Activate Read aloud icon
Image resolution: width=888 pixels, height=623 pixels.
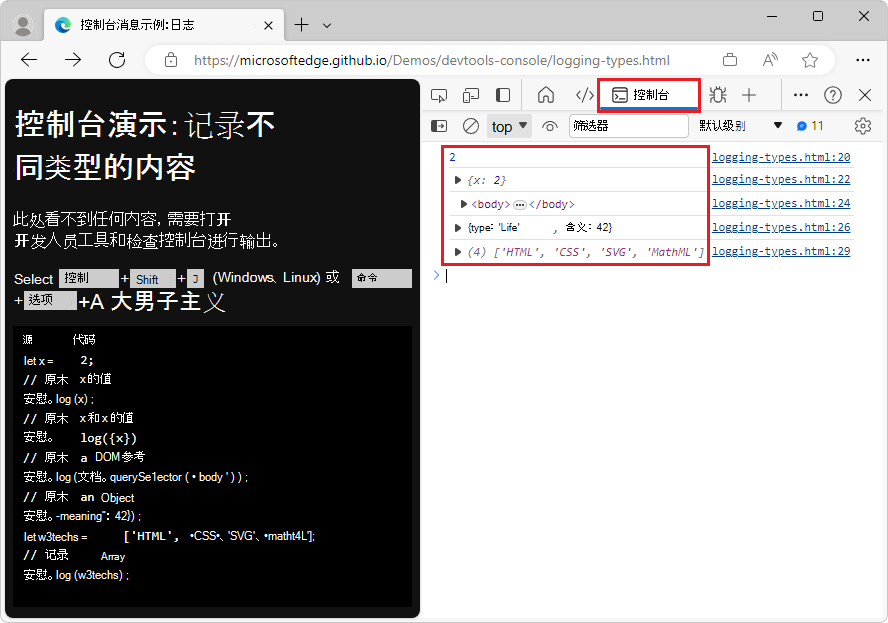tap(770, 60)
